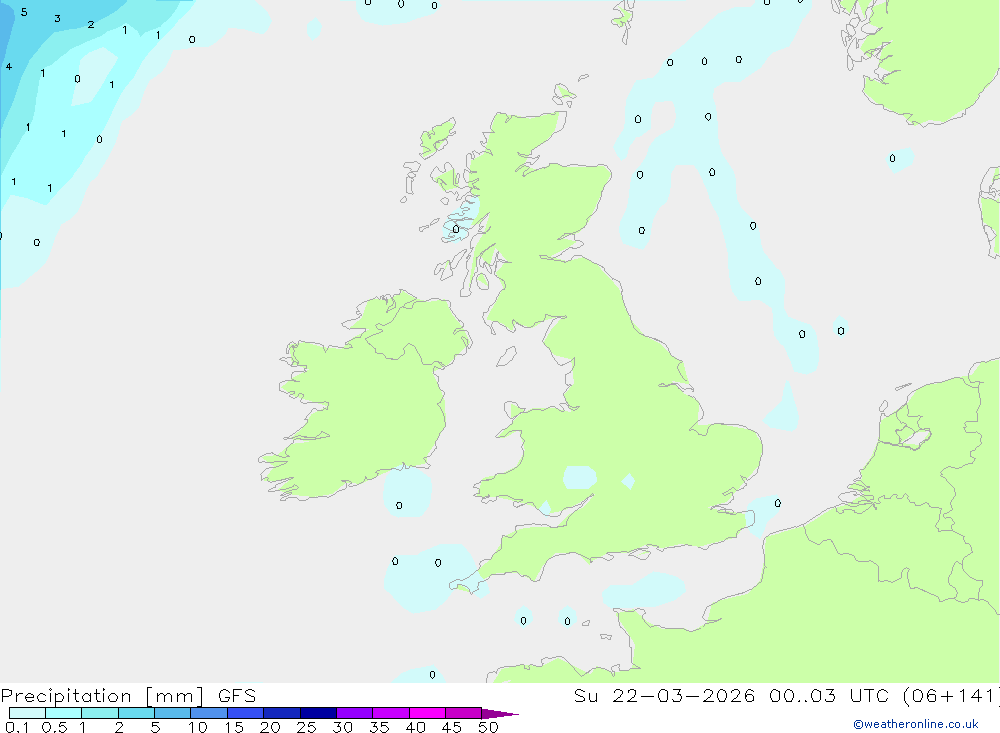Click the legend label '20'

pyautogui.click(x=270, y=727)
